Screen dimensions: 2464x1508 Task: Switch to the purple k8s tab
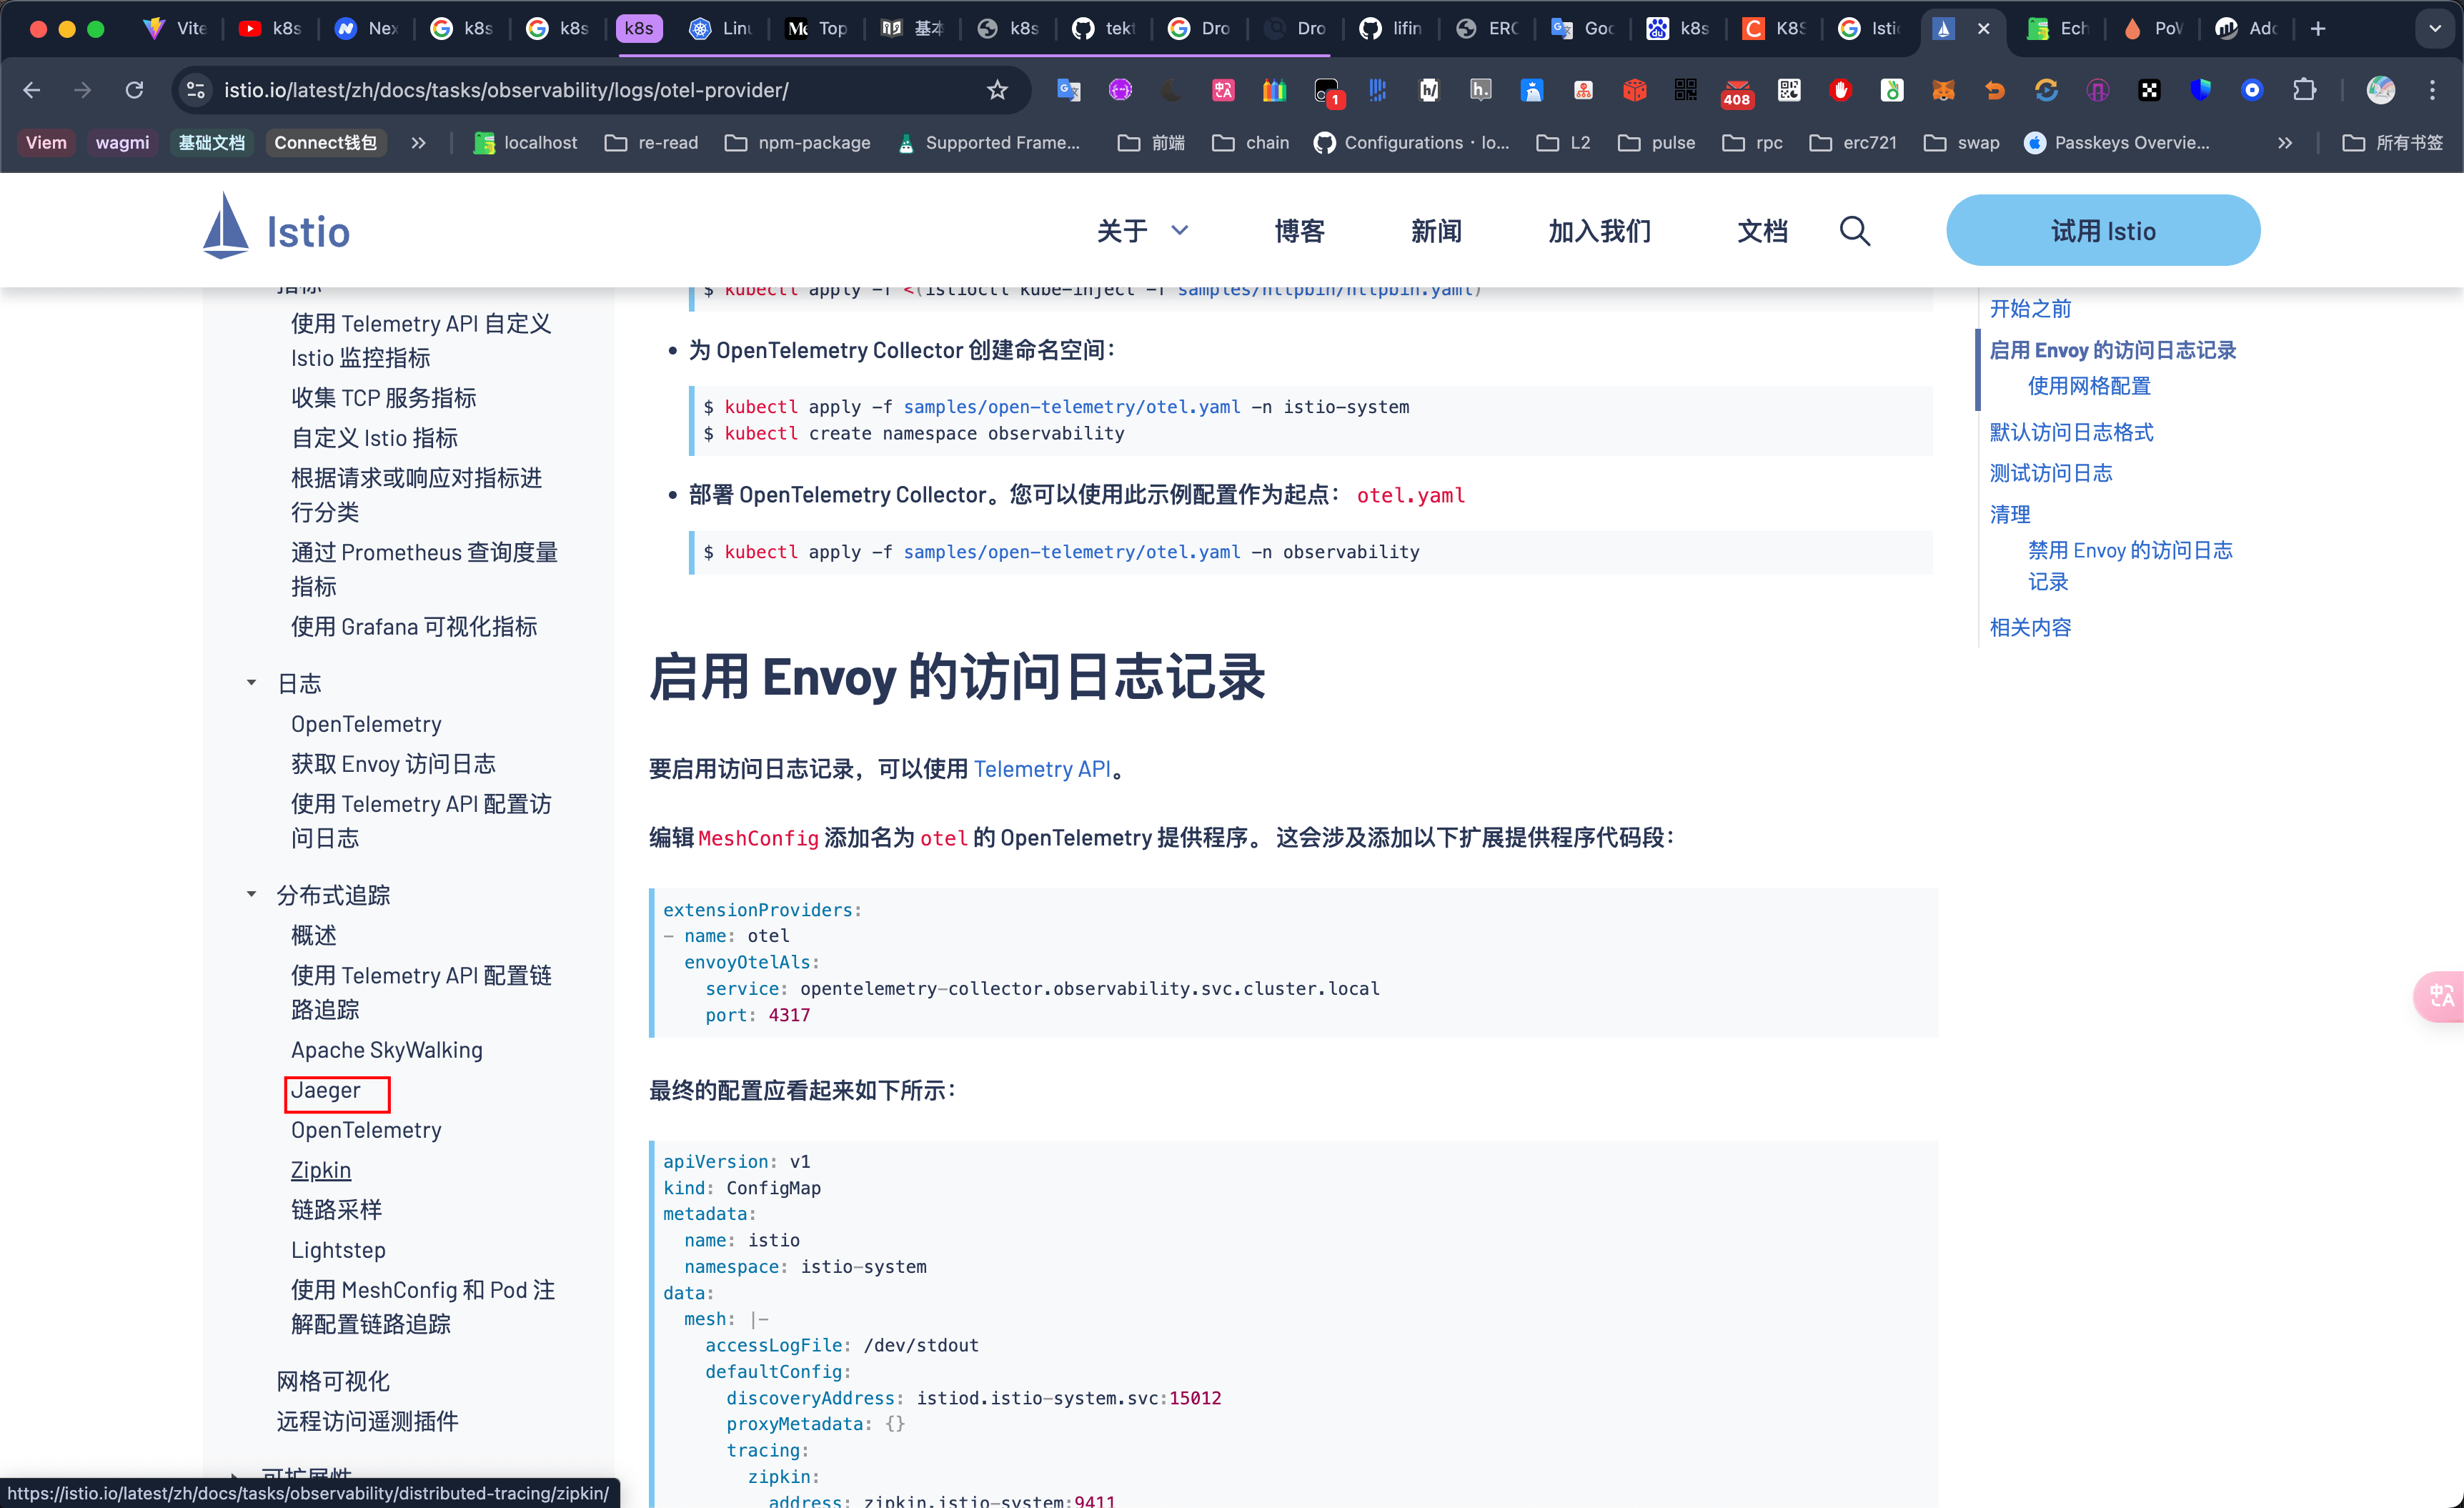(x=639, y=28)
